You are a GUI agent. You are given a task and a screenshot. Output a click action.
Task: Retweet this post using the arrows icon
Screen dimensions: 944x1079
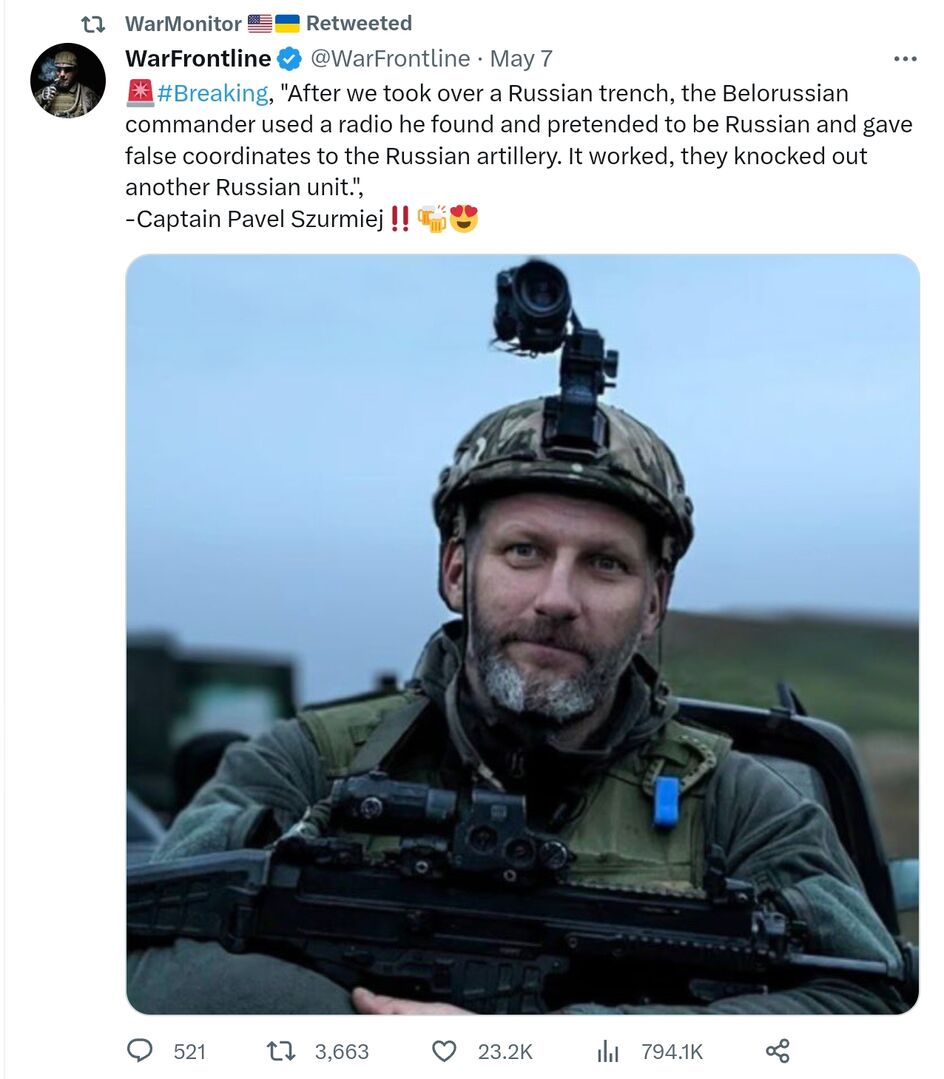tap(281, 1051)
